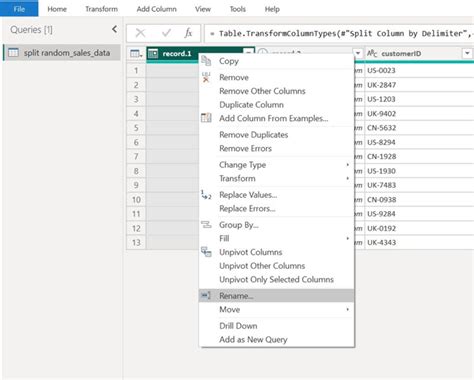This screenshot has width=474, height=380.
Task: Select Unpivot Other Columns
Action: (x=276, y=266)
